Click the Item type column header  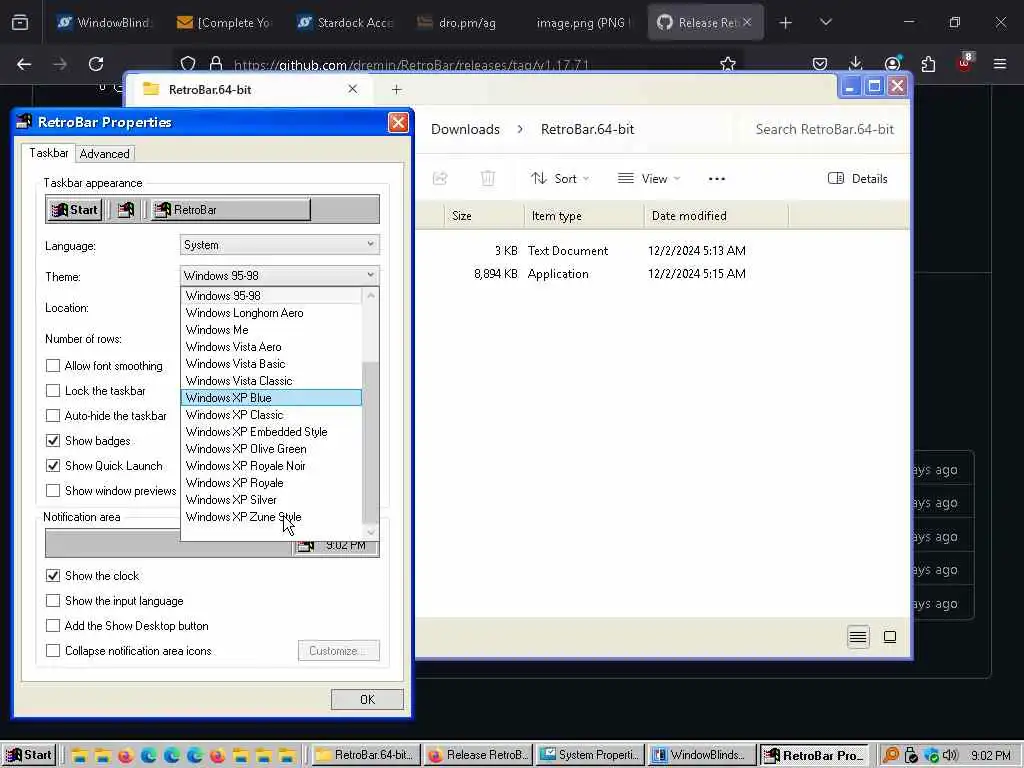click(584, 216)
